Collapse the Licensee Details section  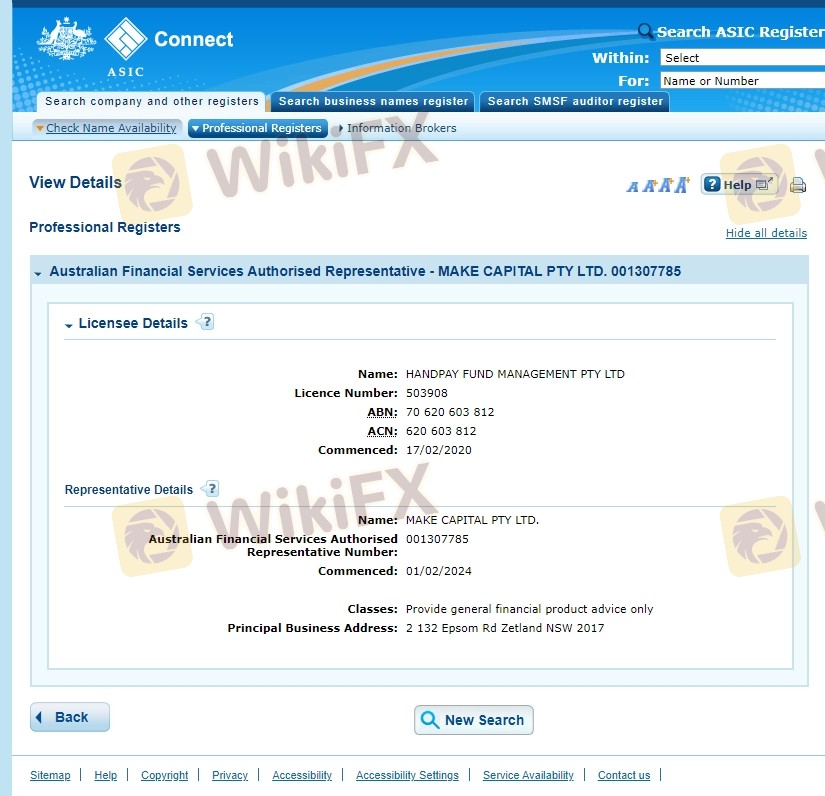pyautogui.click(x=69, y=324)
